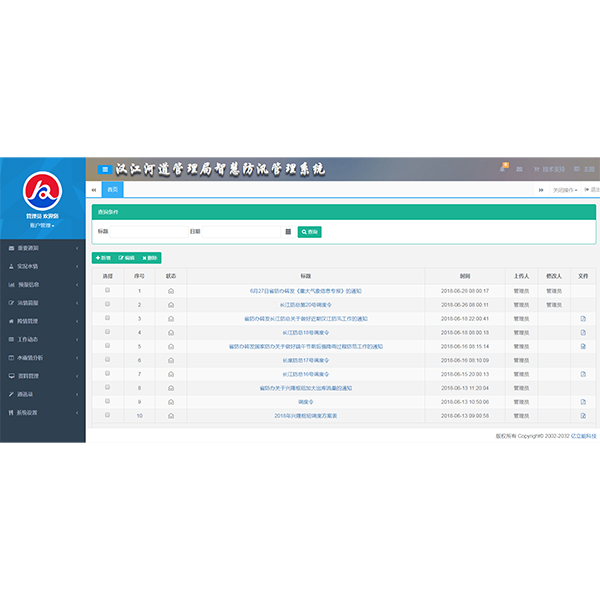The height and width of the screenshot is (600, 600).
Task: Click into the 标题 title input field
Action: [x=149, y=232]
